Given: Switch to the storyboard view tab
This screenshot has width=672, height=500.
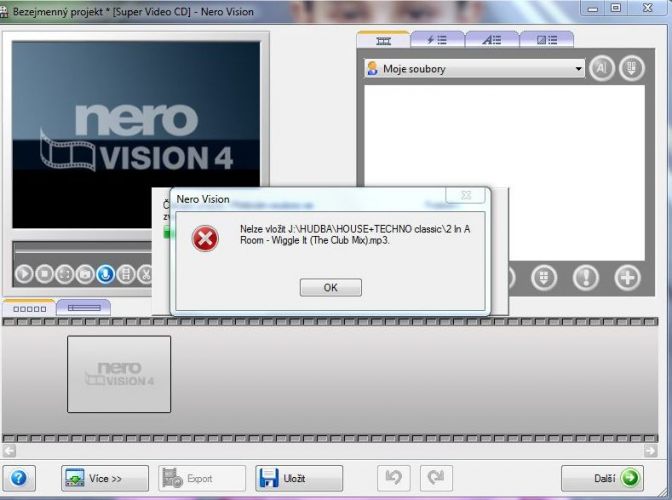Looking at the screenshot, I should (x=29, y=308).
